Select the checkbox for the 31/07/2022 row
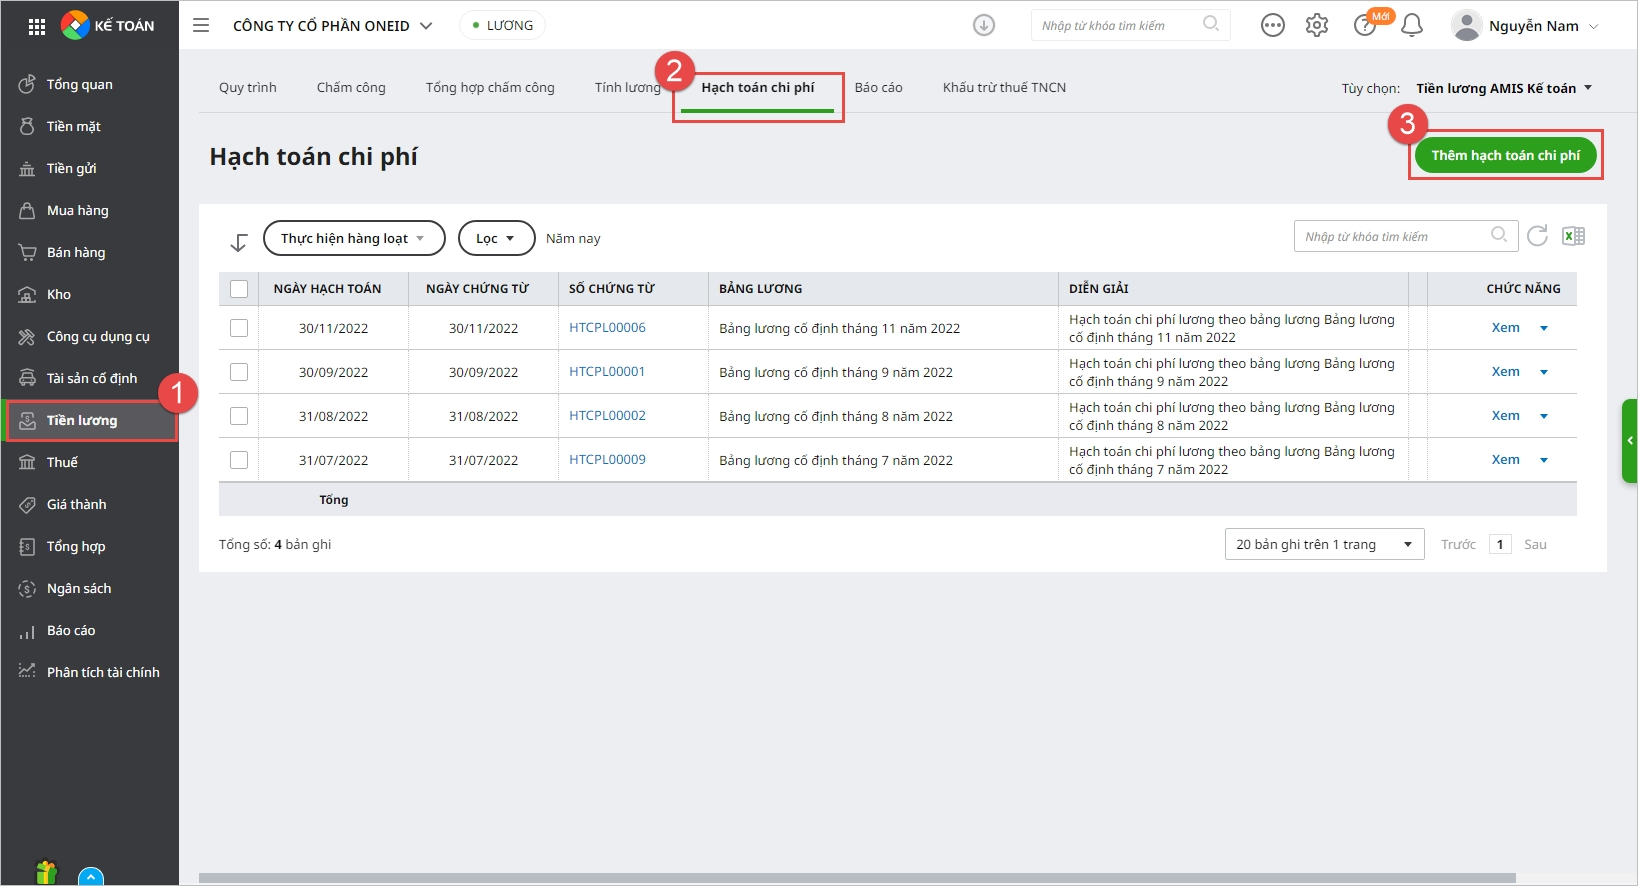 coord(239,460)
